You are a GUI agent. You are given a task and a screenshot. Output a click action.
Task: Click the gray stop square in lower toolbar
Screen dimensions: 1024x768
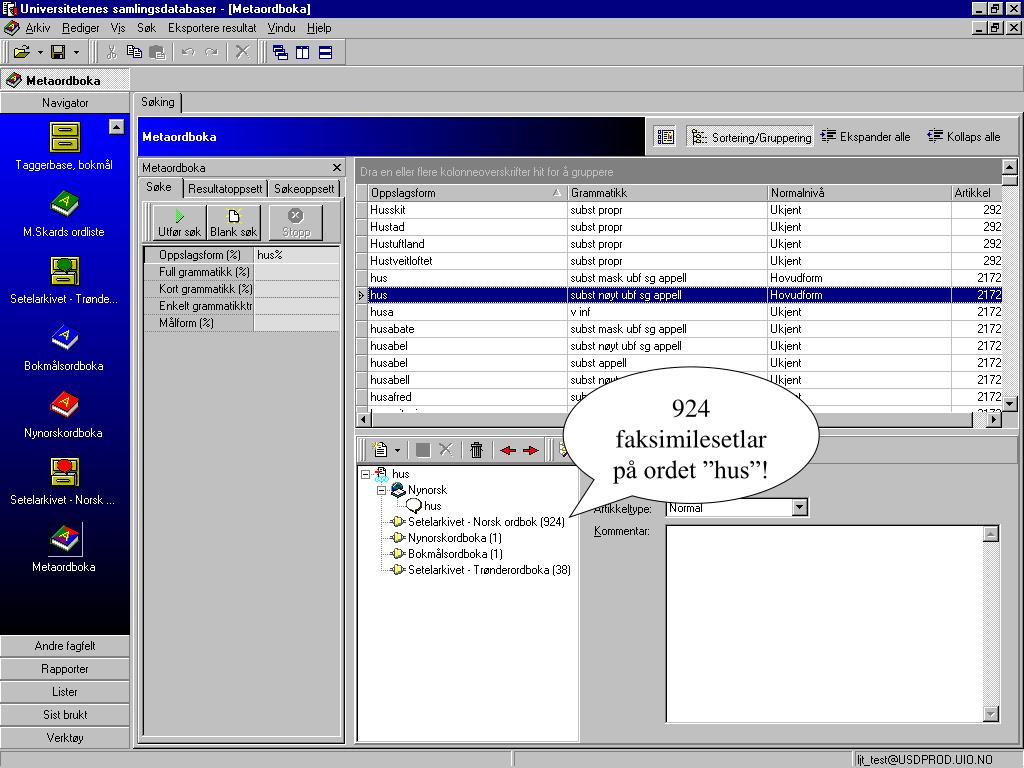click(423, 450)
